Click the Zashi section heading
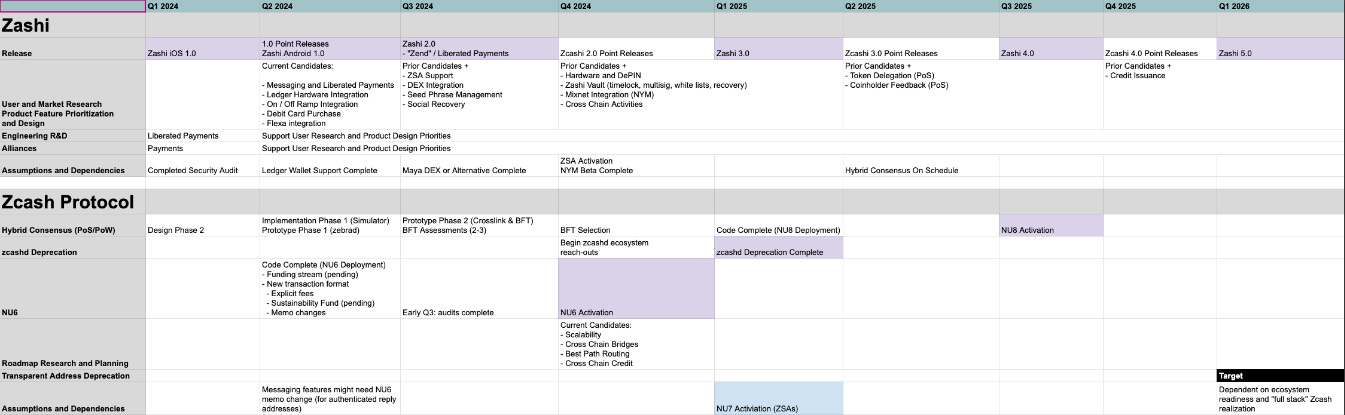The width and height of the screenshot is (1345, 415). (73, 25)
